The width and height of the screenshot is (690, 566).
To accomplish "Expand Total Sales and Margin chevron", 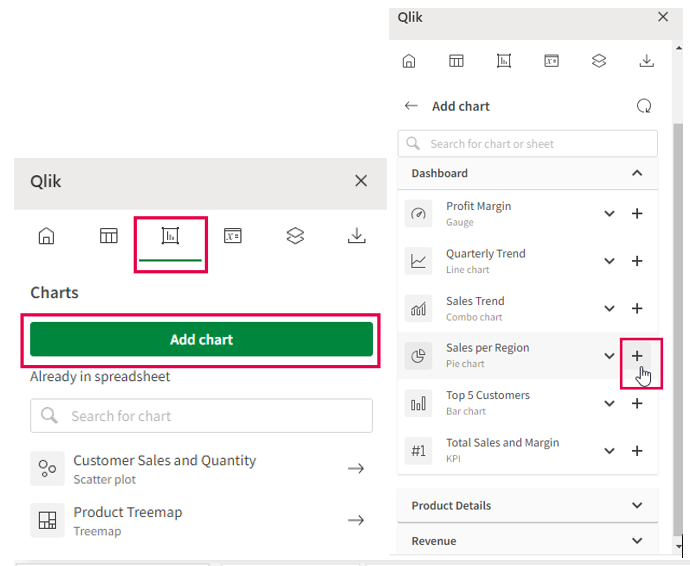I will pos(609,451).
